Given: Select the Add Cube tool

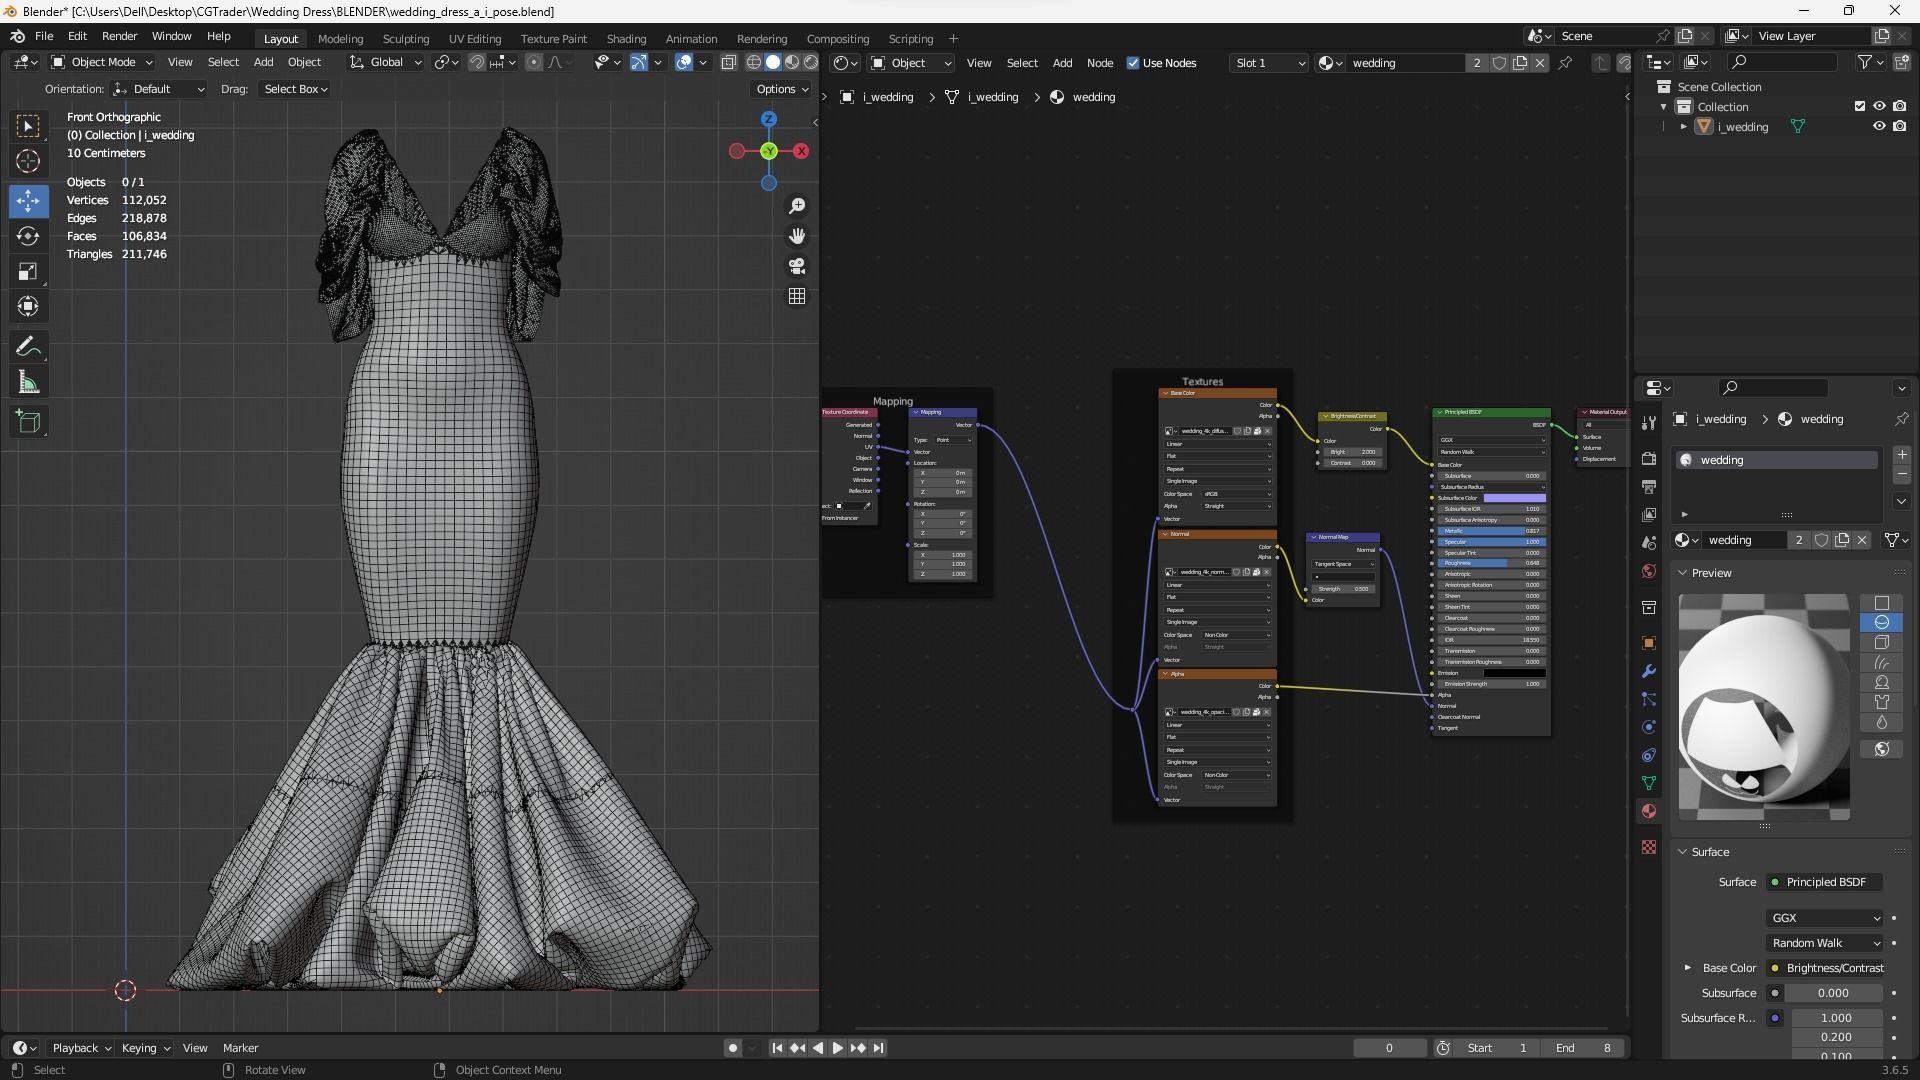Looking at the screenshot, I should tap(28, 422).
